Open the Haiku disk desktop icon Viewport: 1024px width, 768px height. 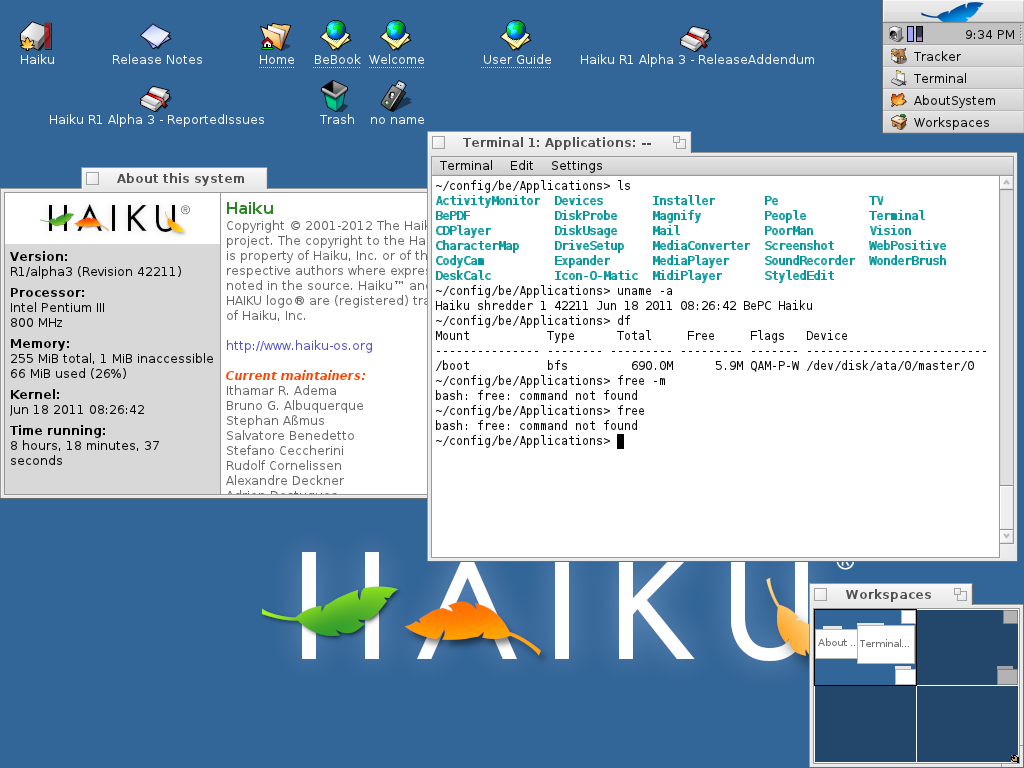(37, 36)
